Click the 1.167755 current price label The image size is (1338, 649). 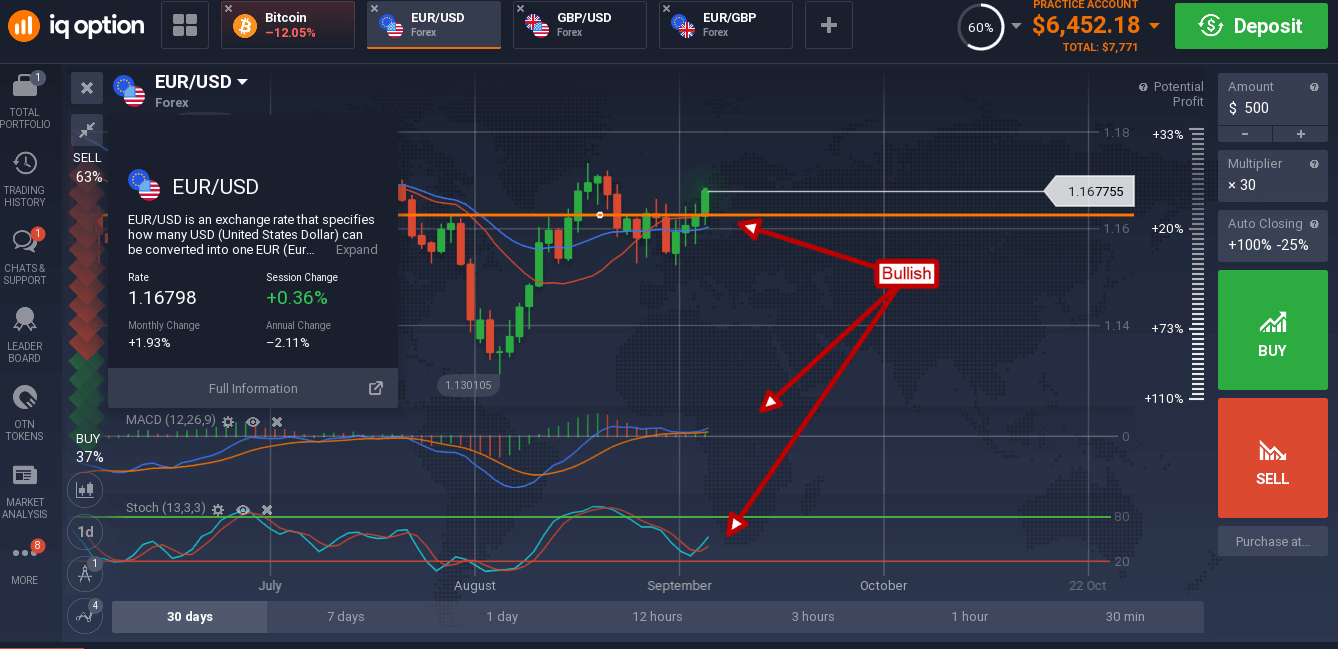[1088, 191]
